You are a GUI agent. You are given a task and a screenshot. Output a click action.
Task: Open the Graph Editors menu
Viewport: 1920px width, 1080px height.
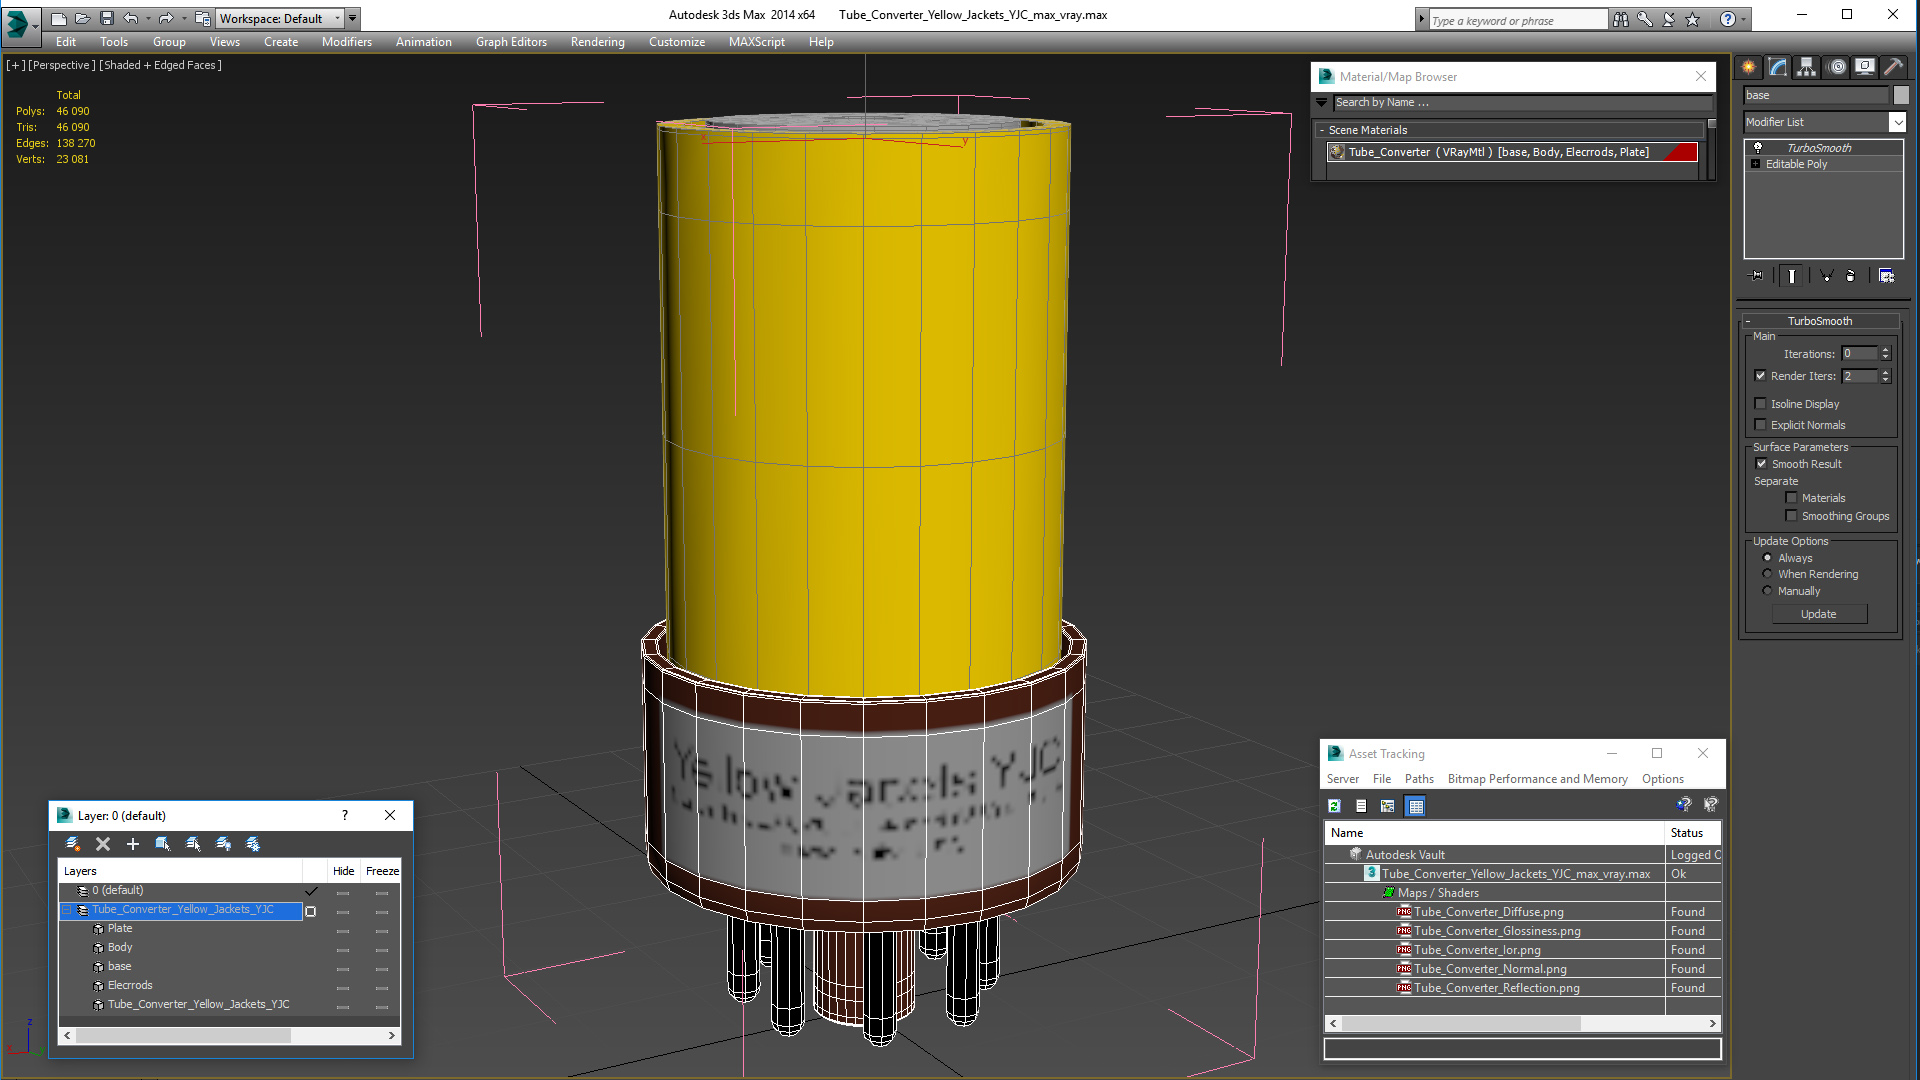click(x=511, y=42)
